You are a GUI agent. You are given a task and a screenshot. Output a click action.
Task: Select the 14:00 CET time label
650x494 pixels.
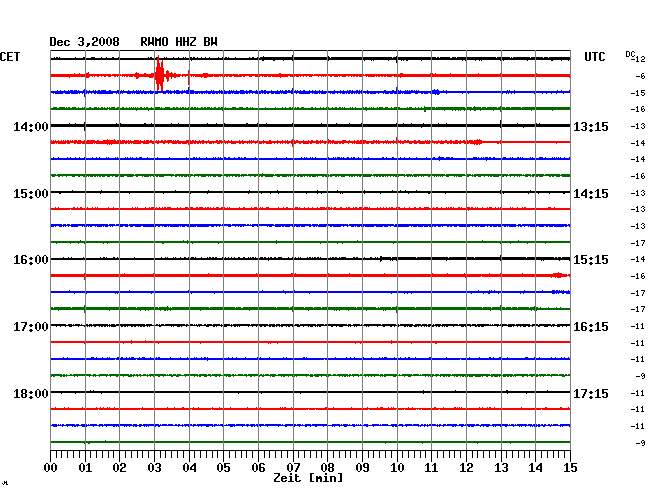point(31,126)
